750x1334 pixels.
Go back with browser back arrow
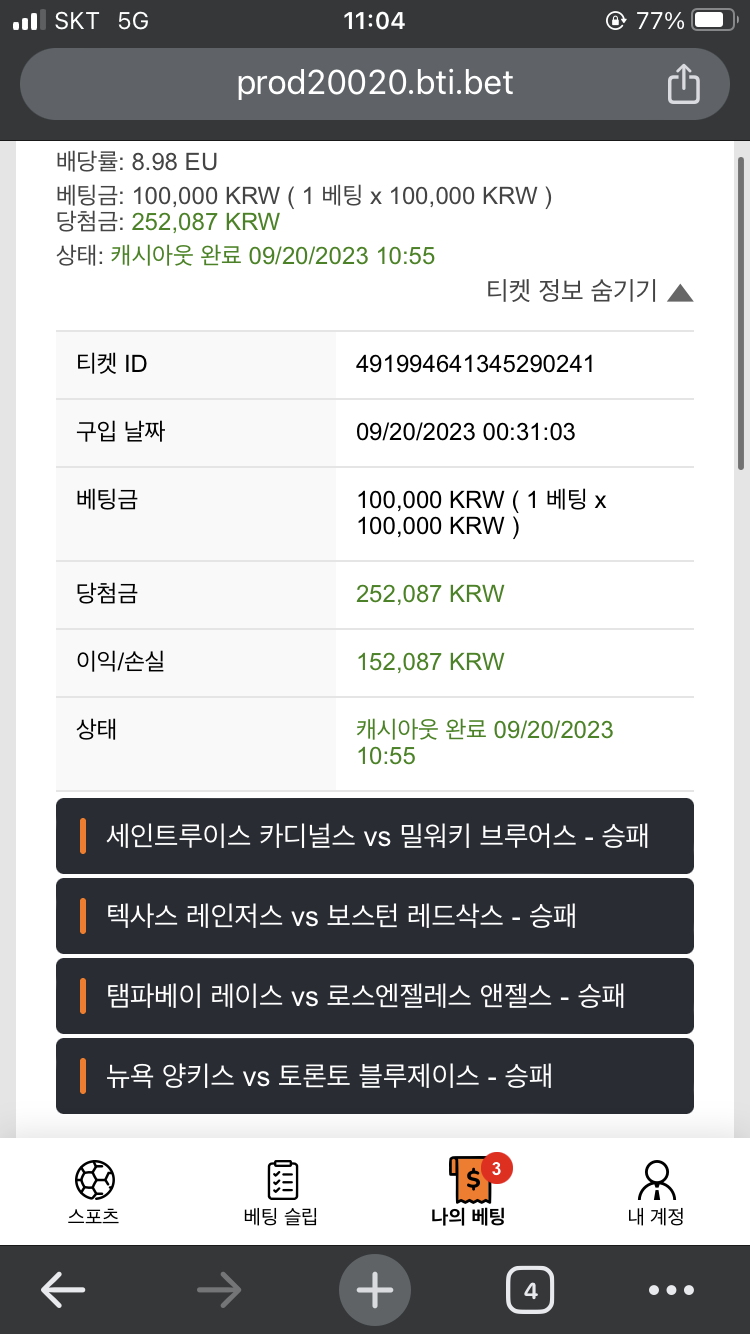pyautogui.click(x=63, y=1290)
